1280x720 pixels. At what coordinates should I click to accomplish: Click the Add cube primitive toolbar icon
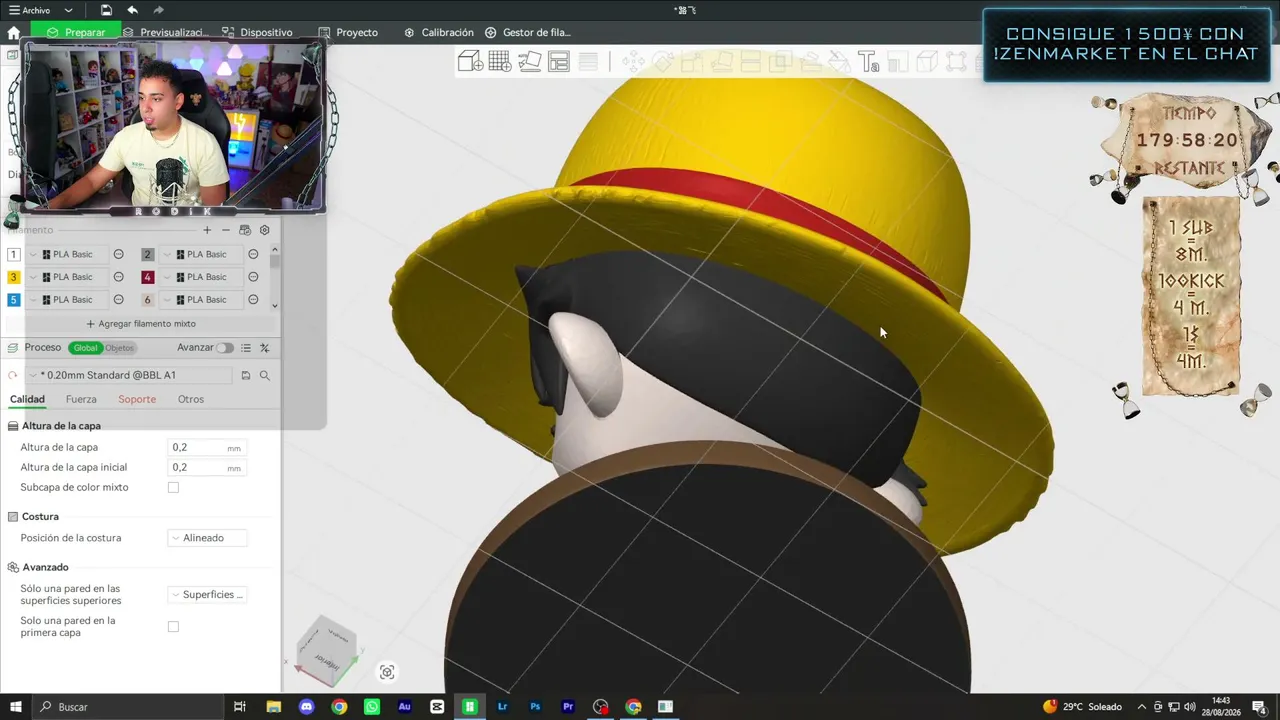[x=470, y=62]
